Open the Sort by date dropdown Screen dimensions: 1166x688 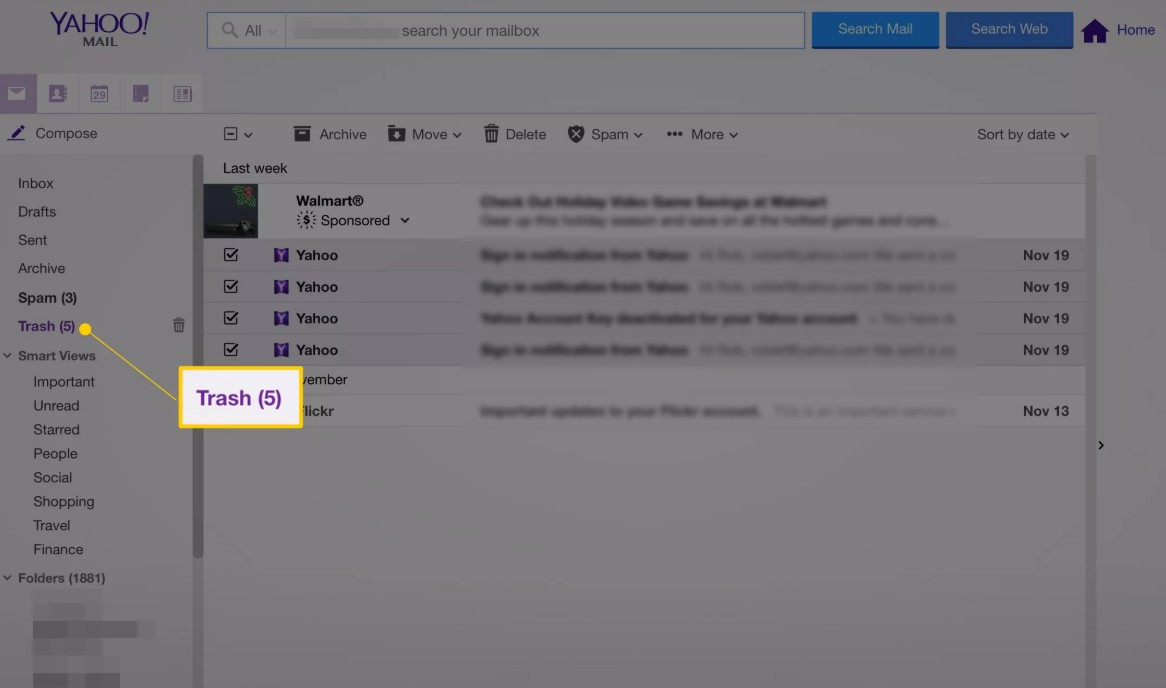tap(1022, 133)
